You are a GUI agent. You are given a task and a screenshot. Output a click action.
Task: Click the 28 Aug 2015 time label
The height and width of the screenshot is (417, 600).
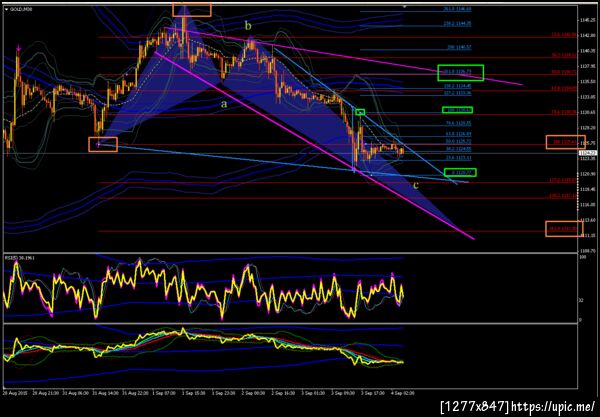point(14,393)
